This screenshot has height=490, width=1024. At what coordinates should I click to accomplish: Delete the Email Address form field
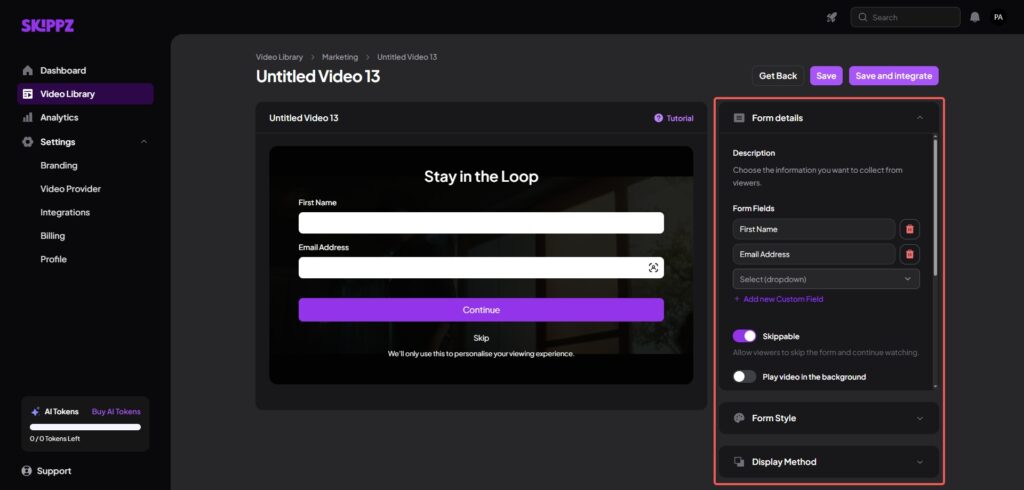909,254
